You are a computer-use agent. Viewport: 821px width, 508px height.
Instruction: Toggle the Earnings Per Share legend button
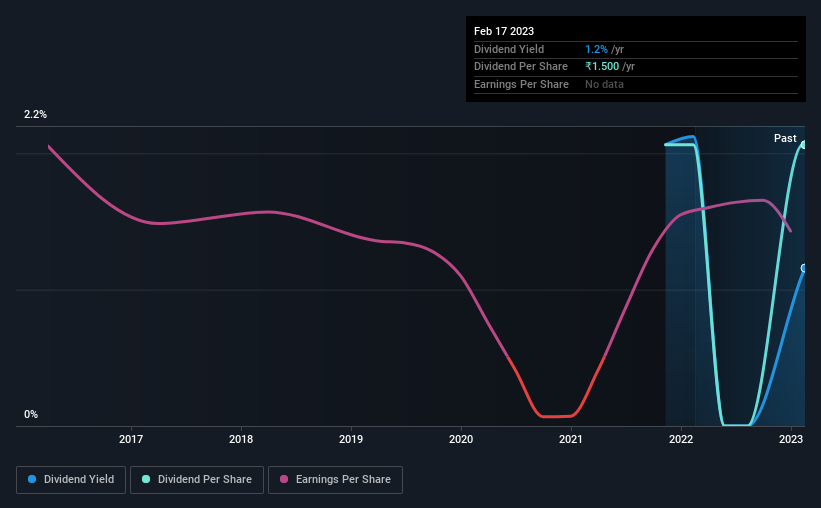[335, 480]
